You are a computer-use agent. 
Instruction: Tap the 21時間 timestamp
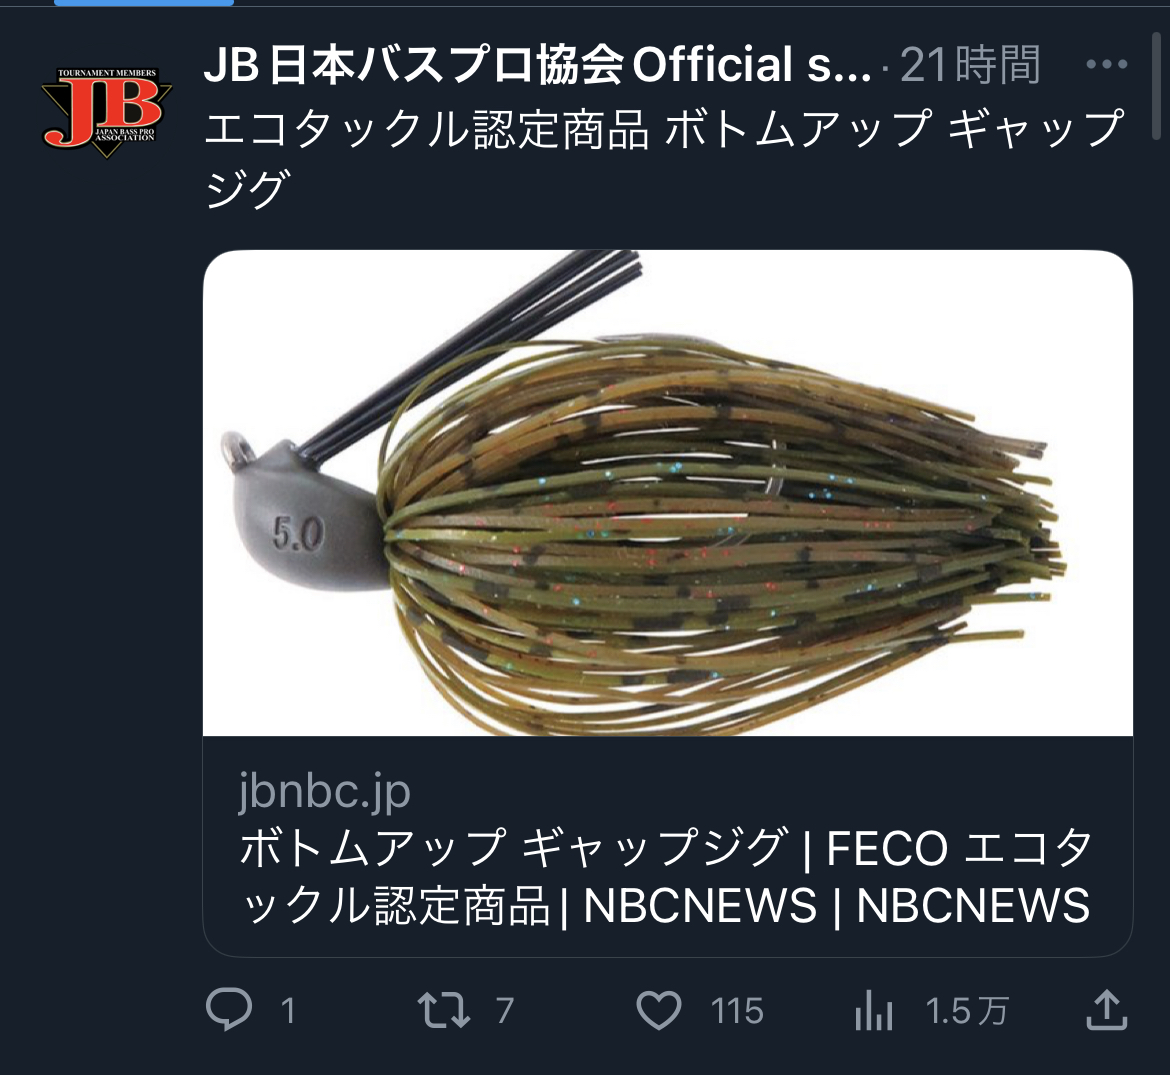tap(970, 65)
